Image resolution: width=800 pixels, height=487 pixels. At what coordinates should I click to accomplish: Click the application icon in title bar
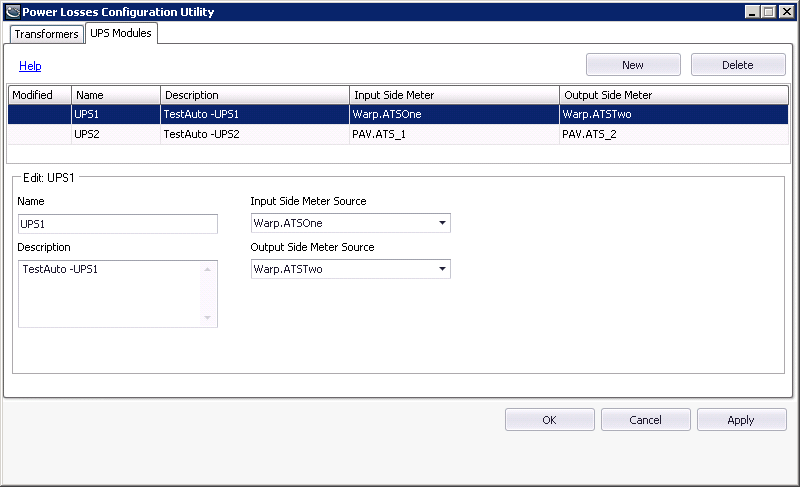click(11, 12)
